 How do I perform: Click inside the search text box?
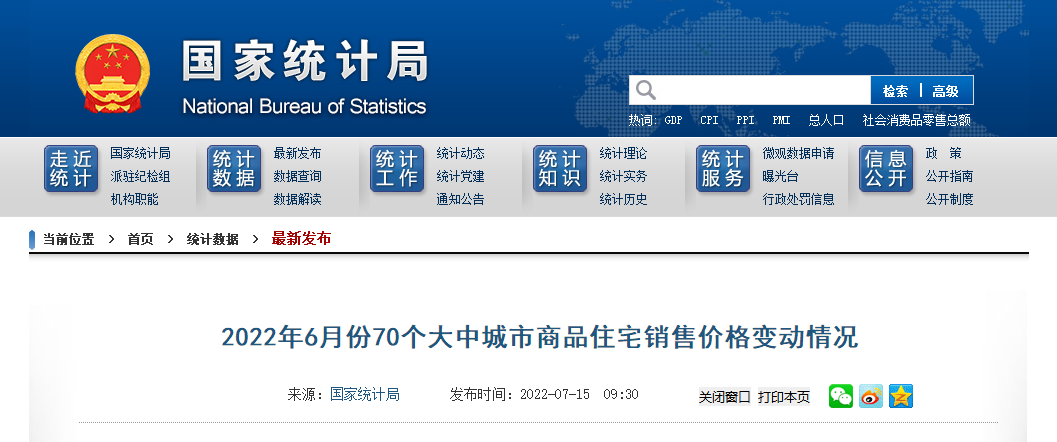pyautogui.click(x=763, y=90)
